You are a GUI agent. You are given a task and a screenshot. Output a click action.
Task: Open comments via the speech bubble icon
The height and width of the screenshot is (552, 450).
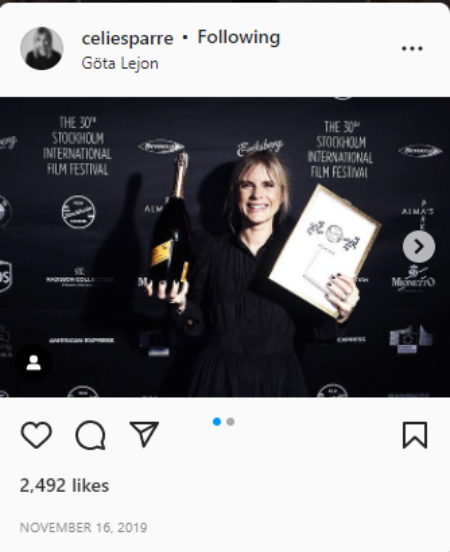(x=90, y=435)
